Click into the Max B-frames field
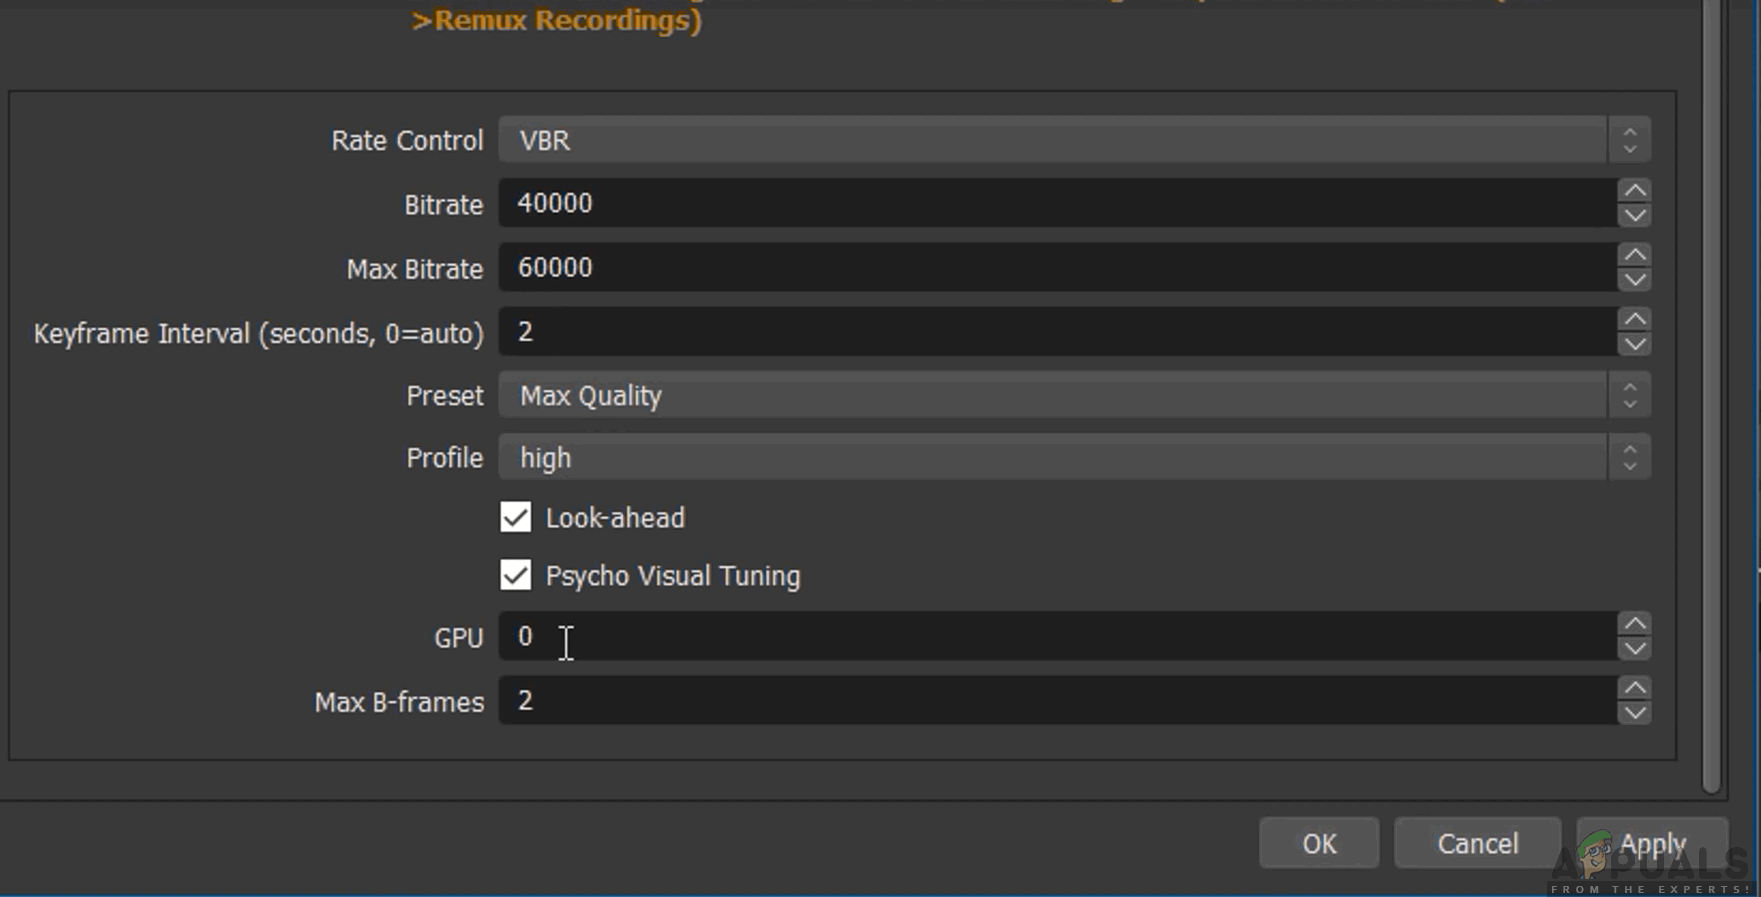This screenshot has height=897, width=1761. point(1058,700)
